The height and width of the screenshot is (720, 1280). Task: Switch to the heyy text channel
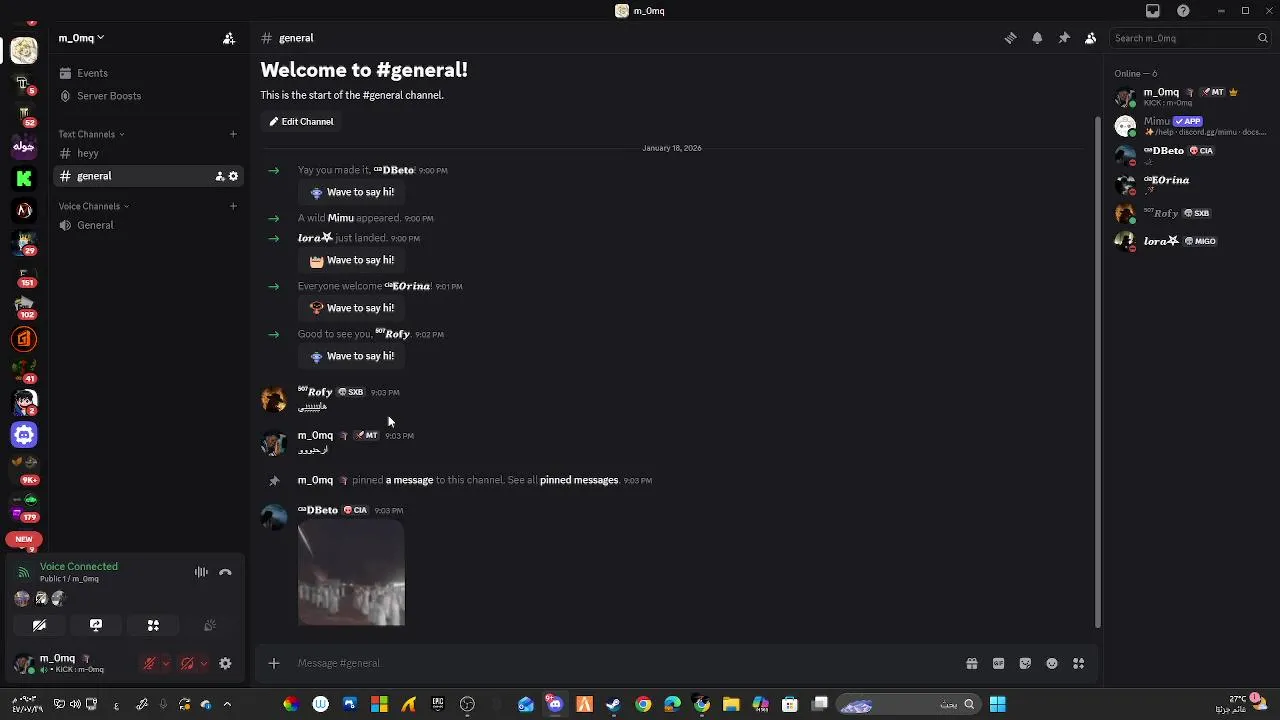click(148, 153)
